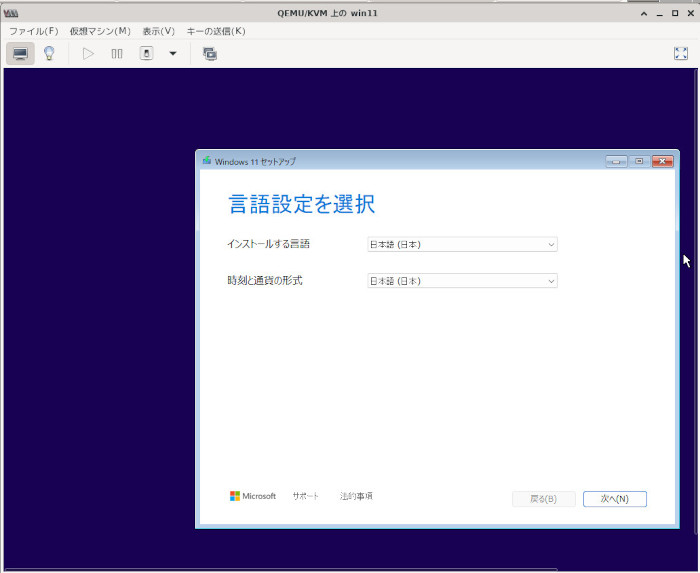
Task: Open the 法的事項 link
Action: click(356, 496)
